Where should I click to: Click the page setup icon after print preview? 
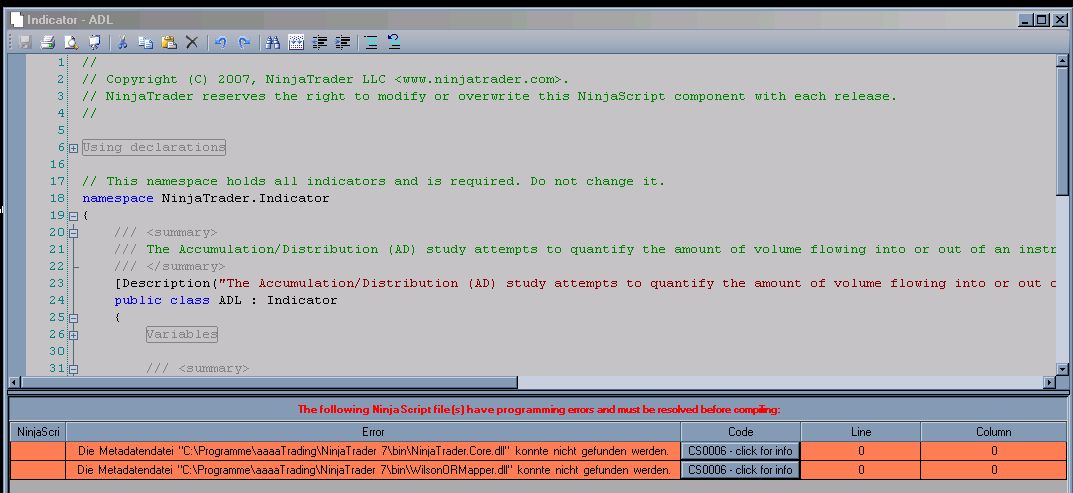(x=94, y=42)
